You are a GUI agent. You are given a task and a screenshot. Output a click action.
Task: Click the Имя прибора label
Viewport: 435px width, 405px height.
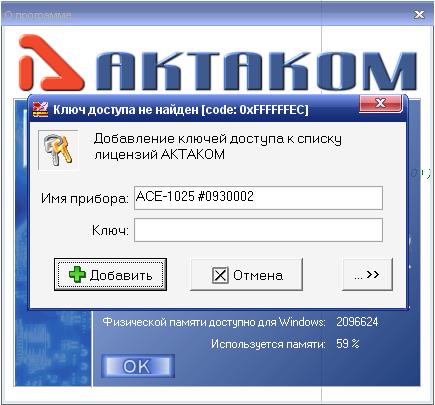tap(85, 199)
